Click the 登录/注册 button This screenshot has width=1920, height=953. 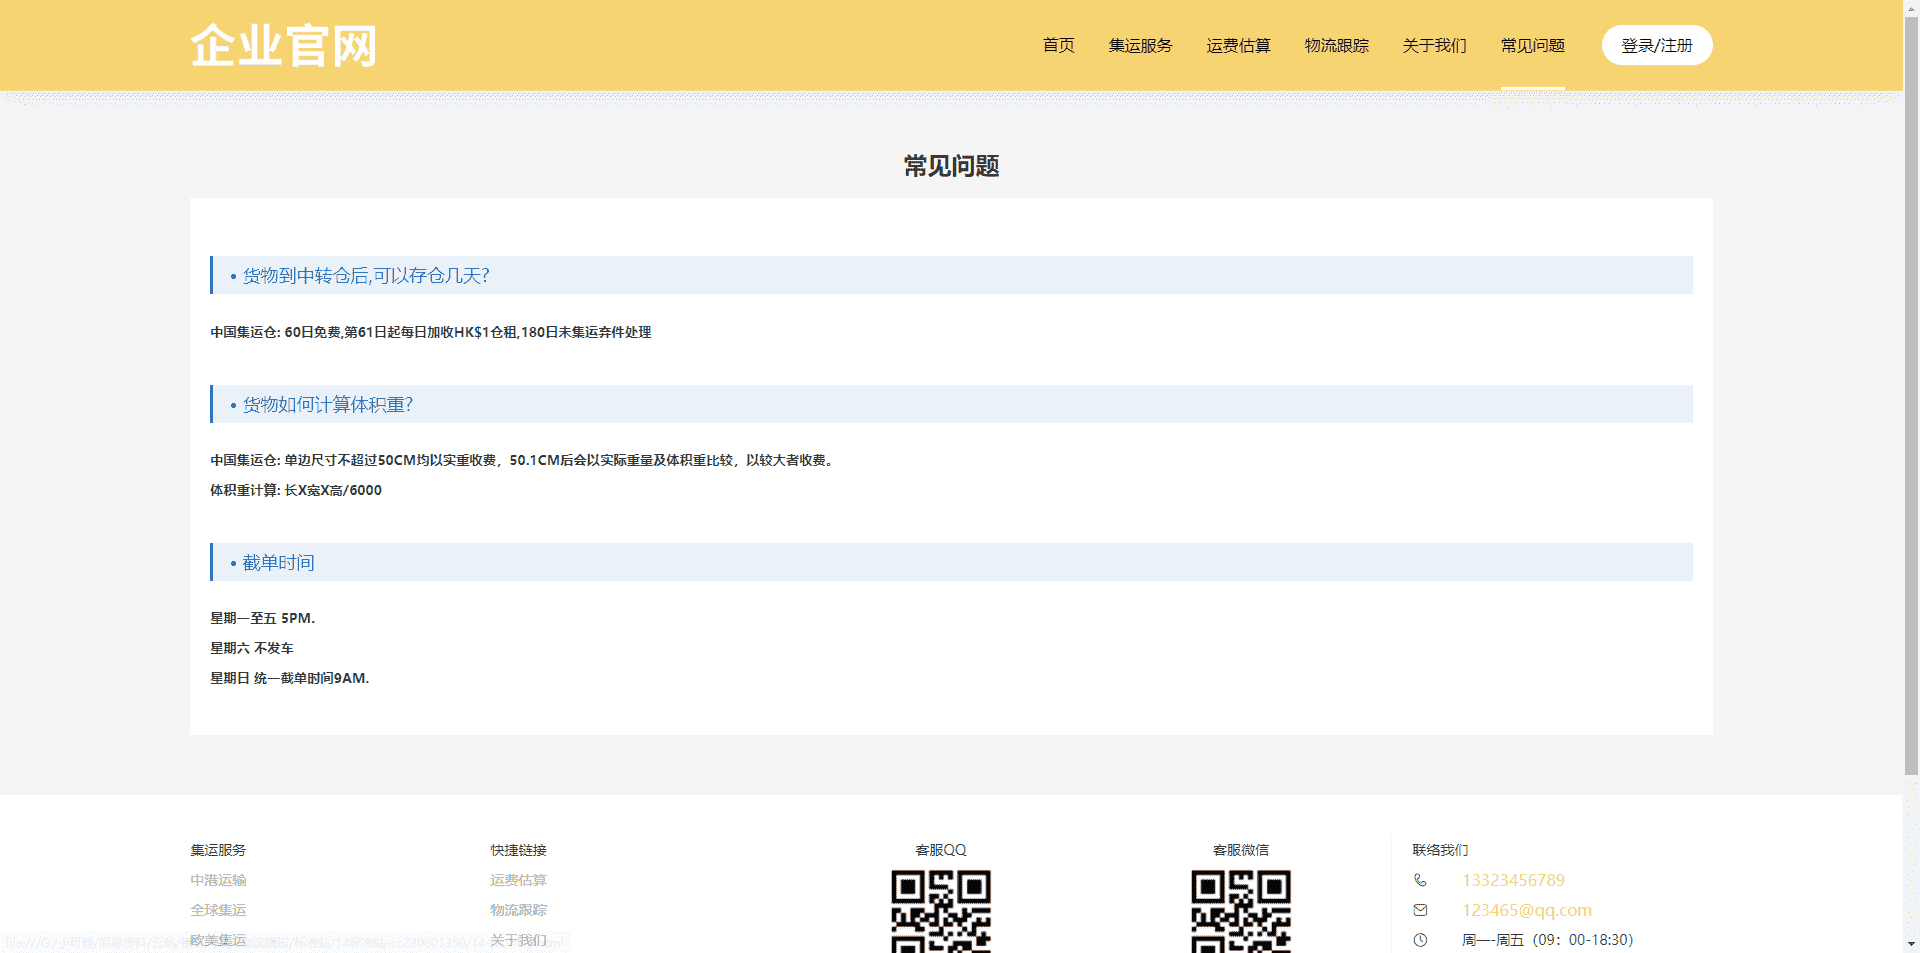(1657, 45)
